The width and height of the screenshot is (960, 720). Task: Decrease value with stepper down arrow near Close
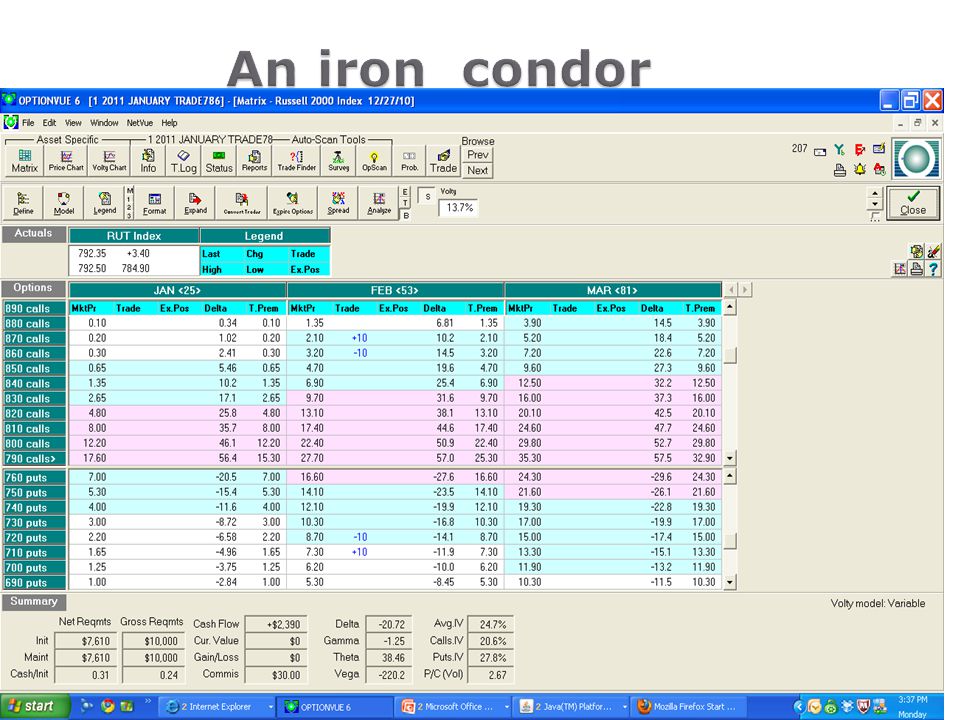tap(875, 204)
